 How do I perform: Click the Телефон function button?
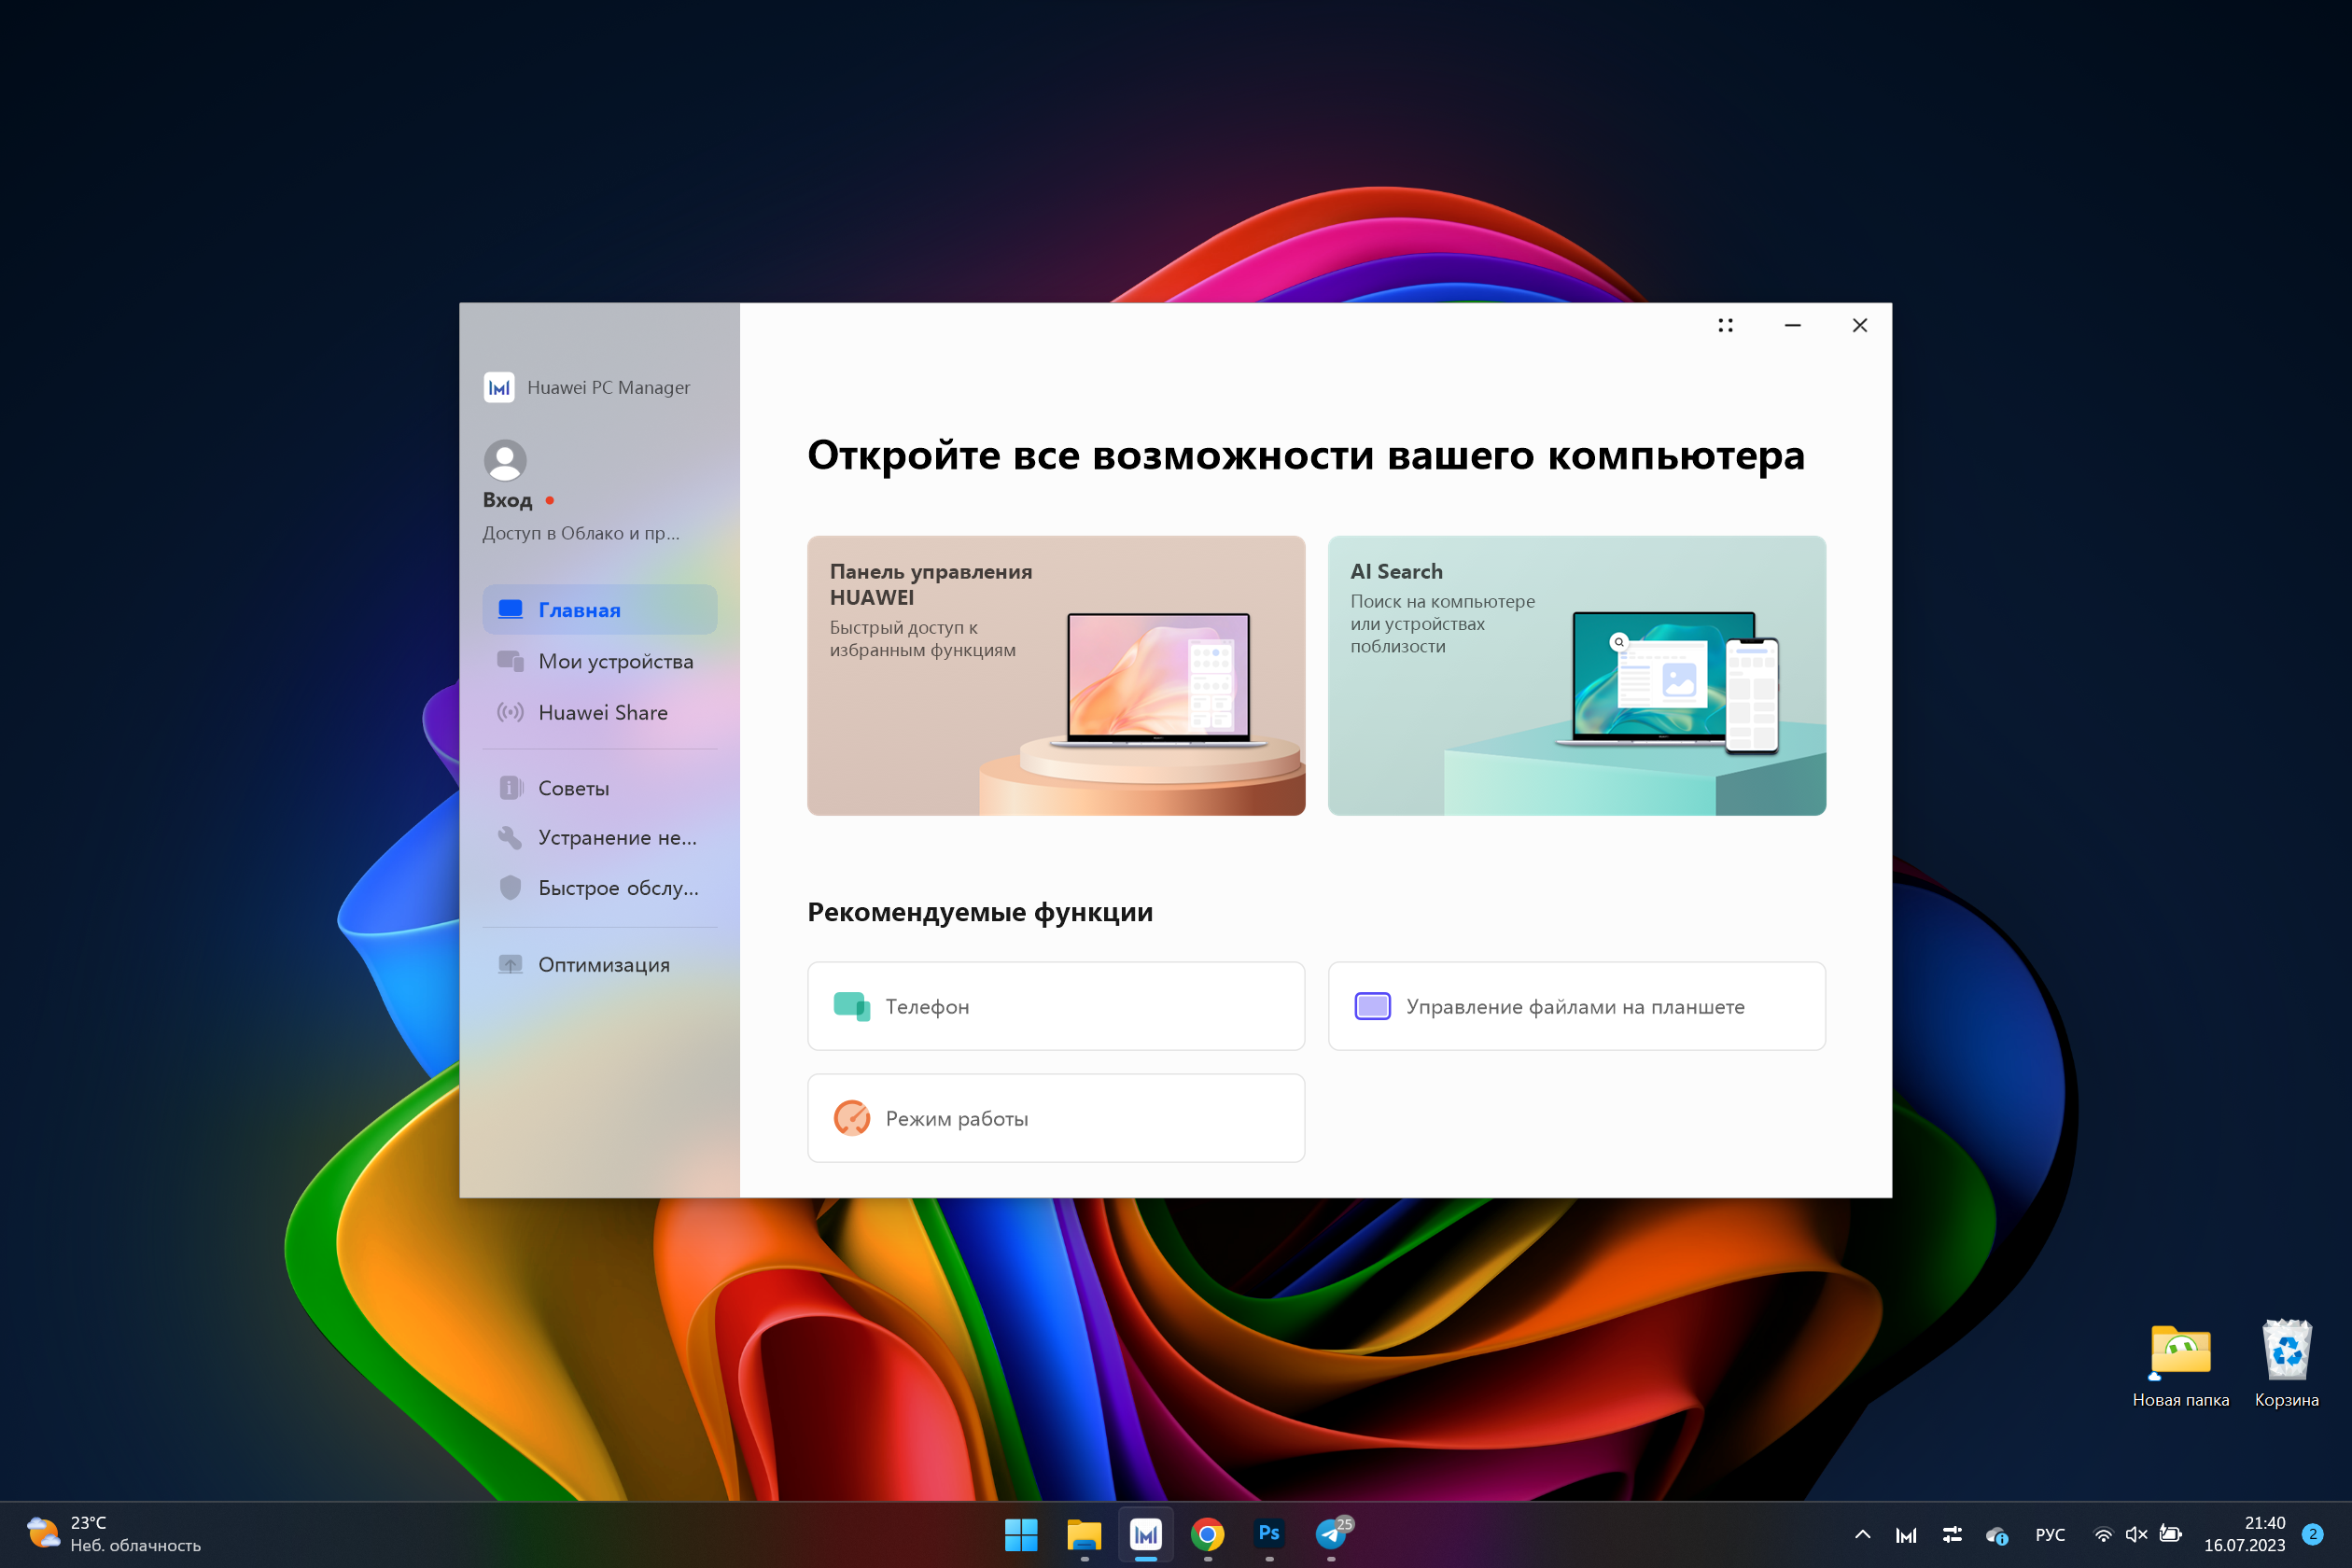(x=1056, y=1006)
